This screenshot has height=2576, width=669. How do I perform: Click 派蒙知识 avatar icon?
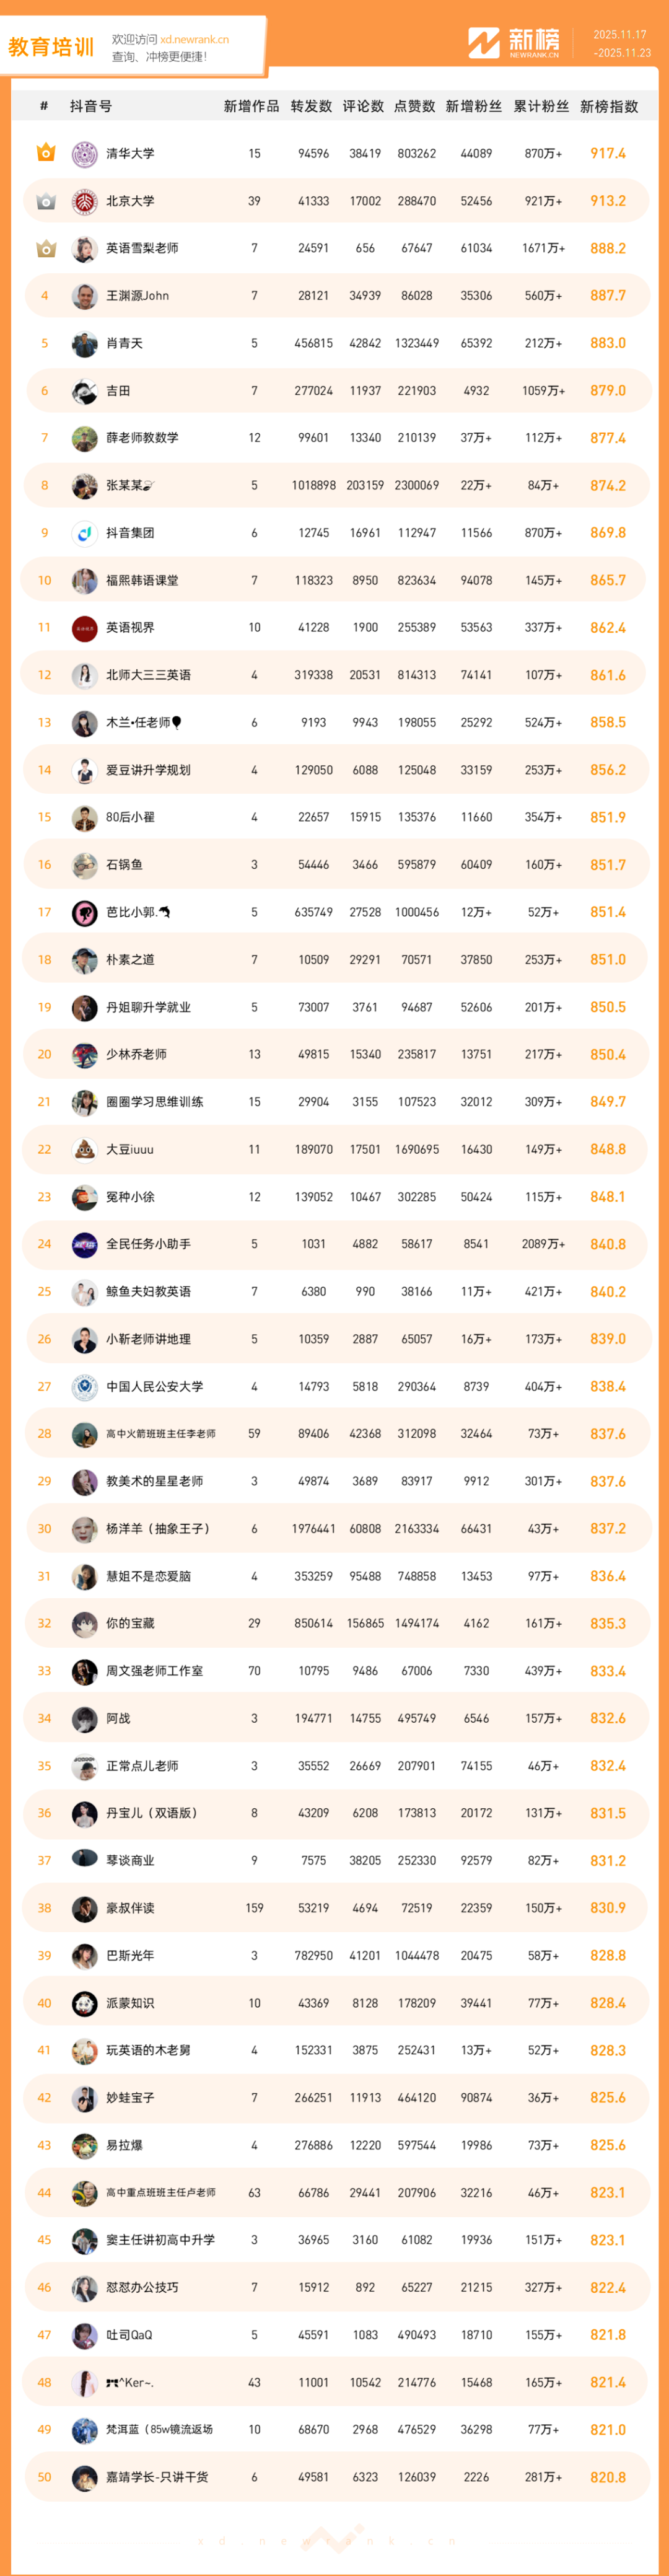pos(85,2003)
